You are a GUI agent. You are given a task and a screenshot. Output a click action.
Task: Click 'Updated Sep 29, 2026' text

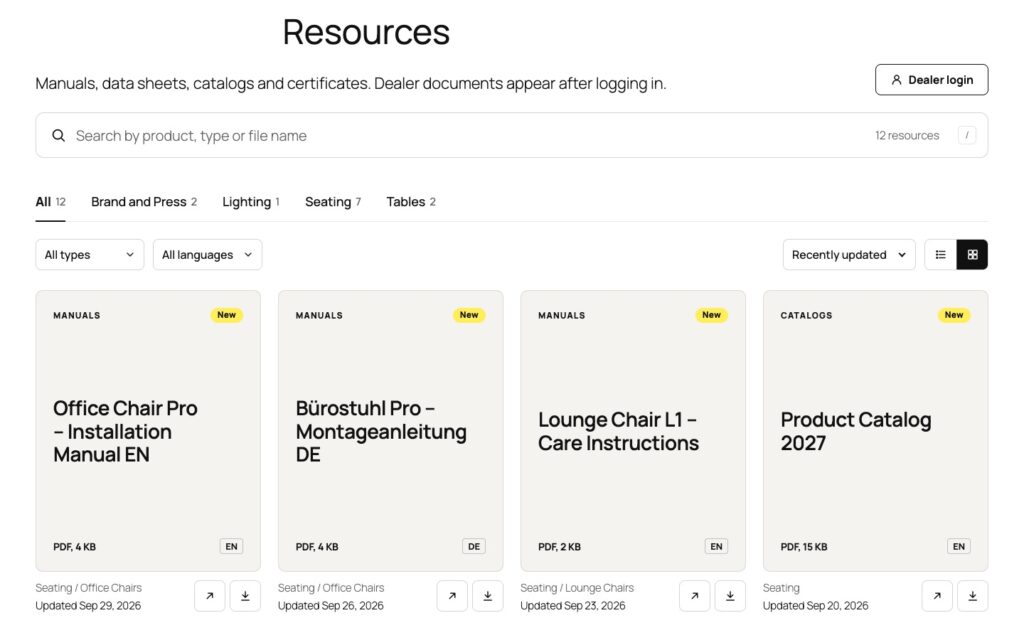click(x=88, y=605)
